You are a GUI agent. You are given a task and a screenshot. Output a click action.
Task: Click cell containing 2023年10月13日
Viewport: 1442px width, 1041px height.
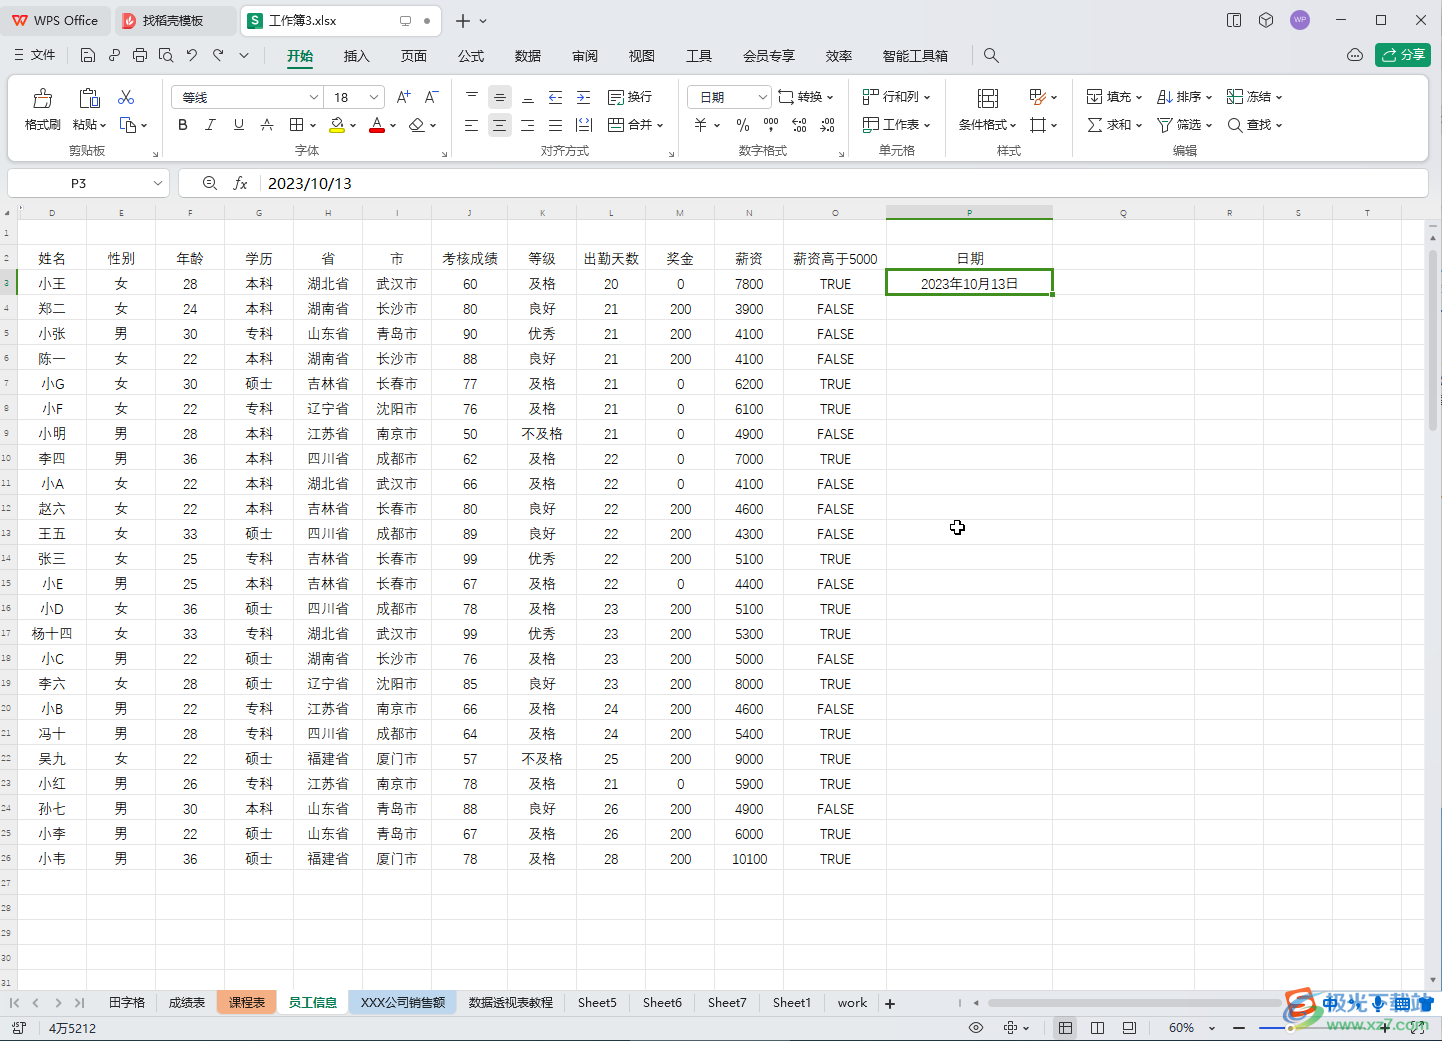click(x=969, y=284)
